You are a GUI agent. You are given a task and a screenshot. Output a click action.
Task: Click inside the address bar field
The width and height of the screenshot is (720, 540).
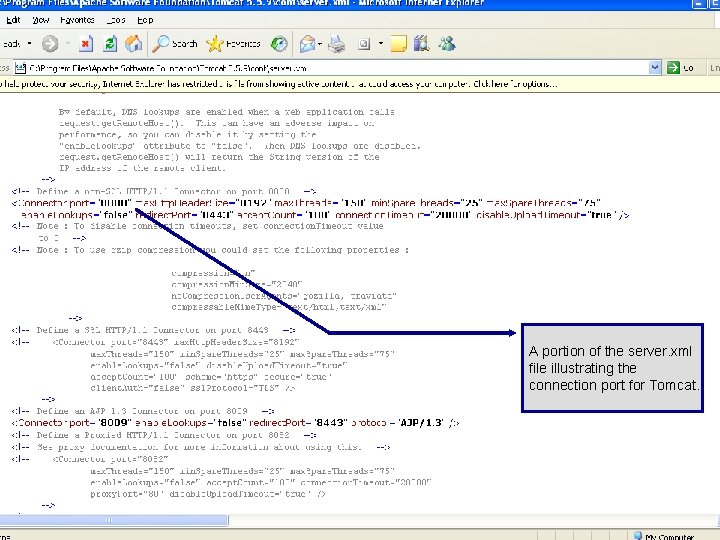338,68
